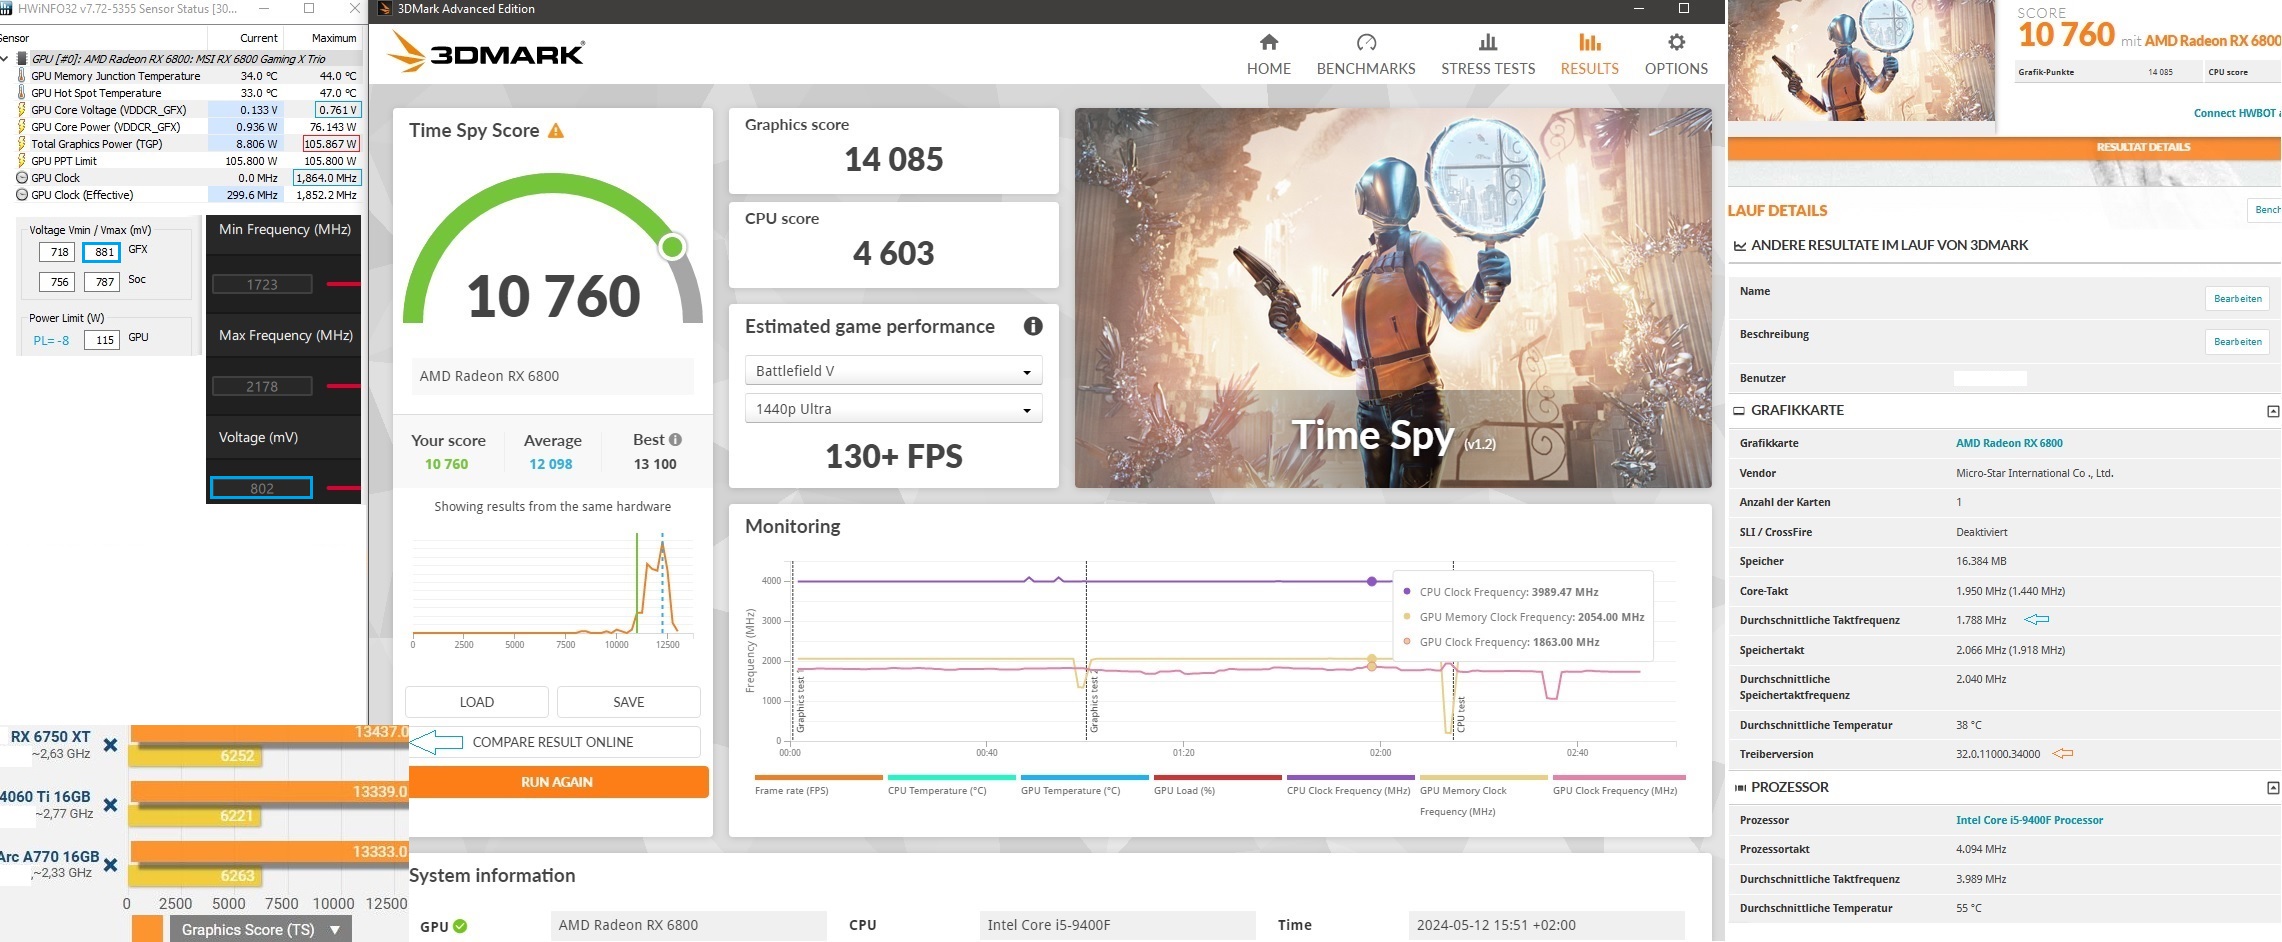This screenshot has height=942, width=2282.
Task: Click the SAVE button
Action: pyautogui.click(x=629, y=702)
